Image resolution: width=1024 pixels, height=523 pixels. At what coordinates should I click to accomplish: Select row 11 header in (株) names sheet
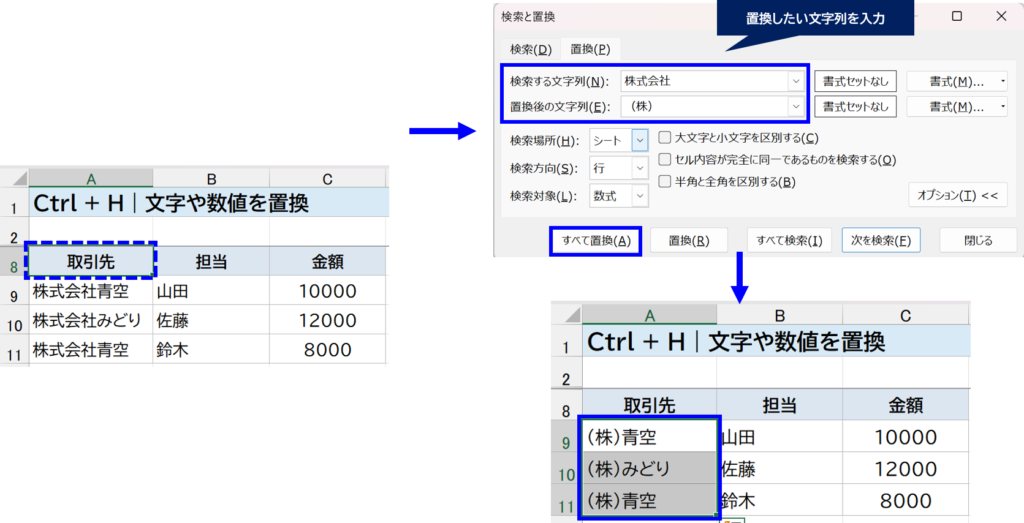click(x=567, y=503)
